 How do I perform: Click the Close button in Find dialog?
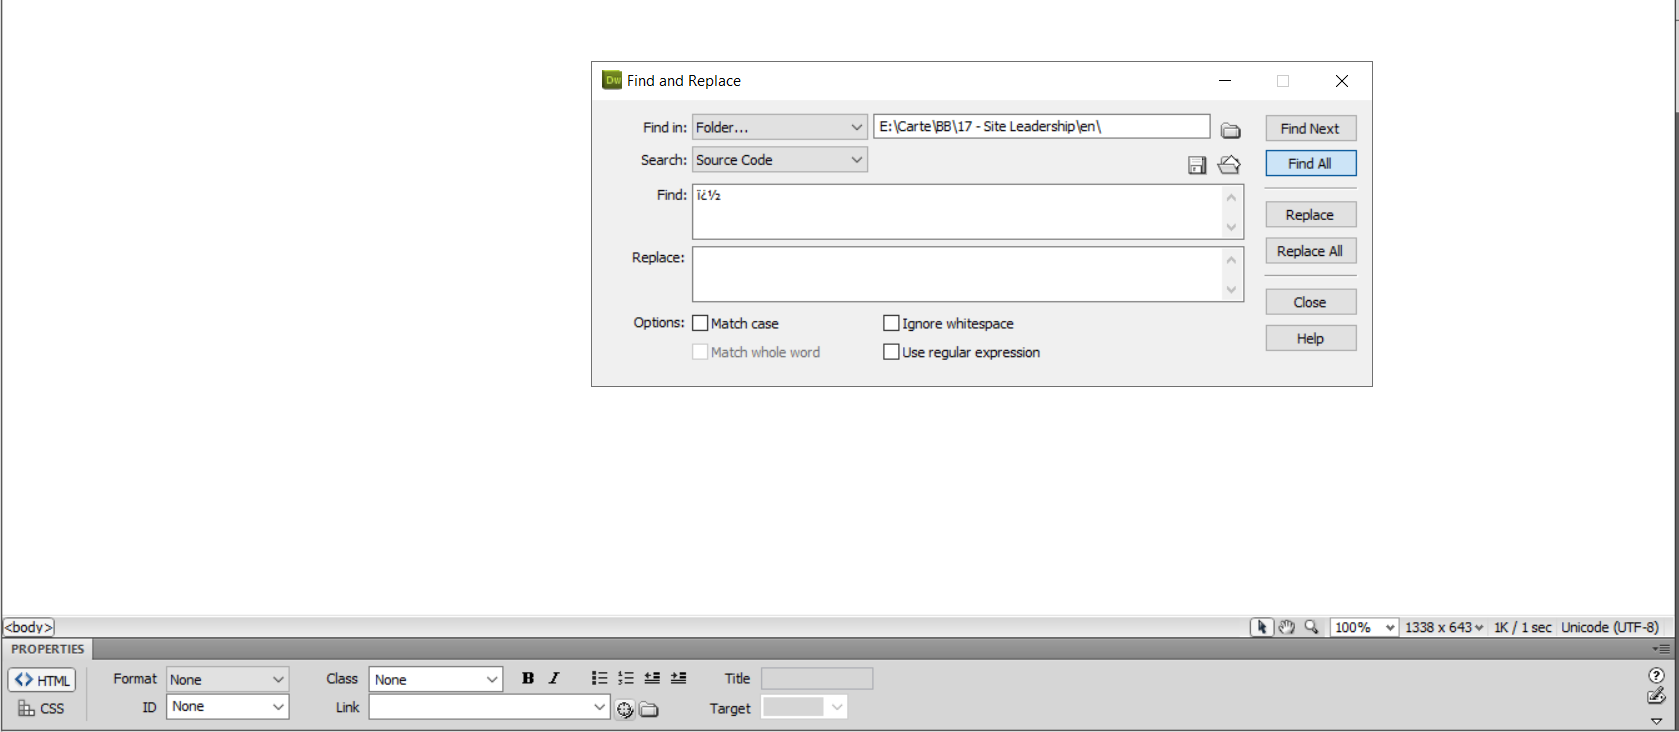(1310, 302)
